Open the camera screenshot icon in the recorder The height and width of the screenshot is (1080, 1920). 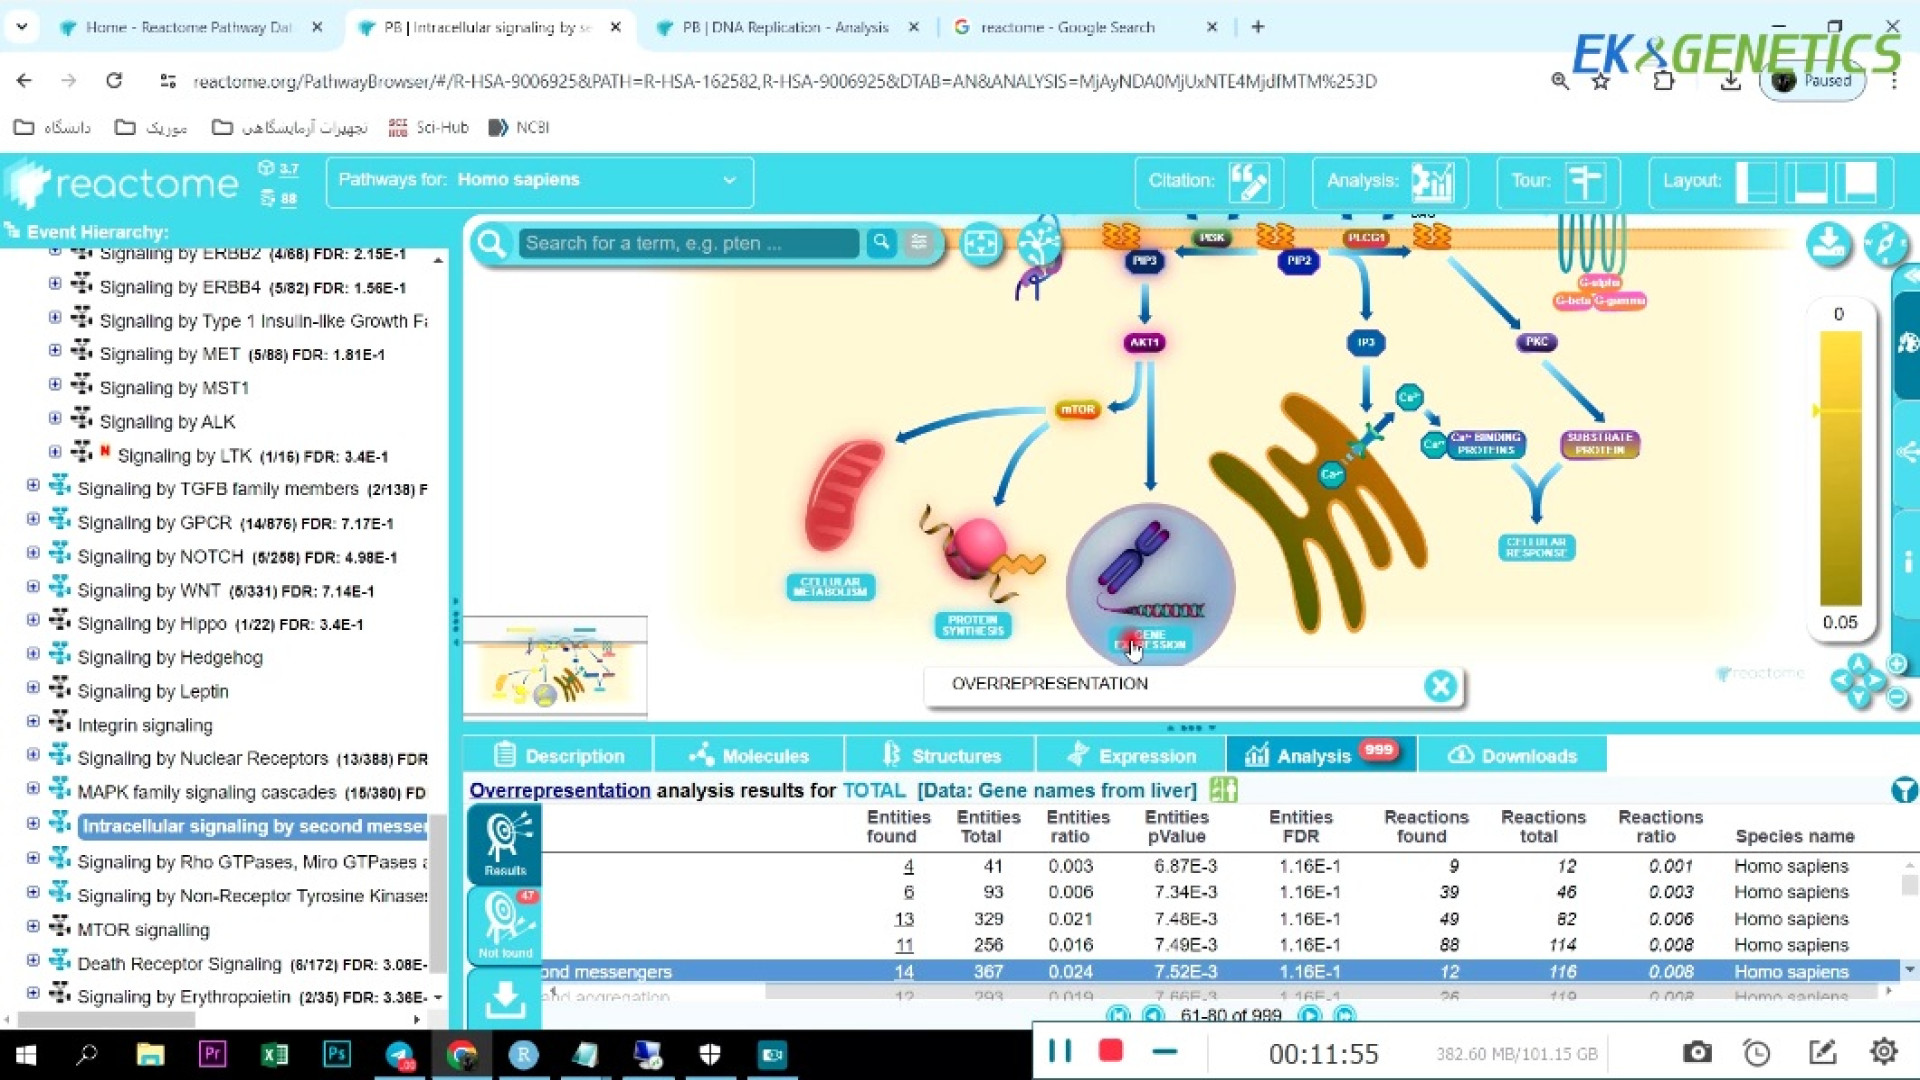pyautogui.click(x=1696, y=1052)
